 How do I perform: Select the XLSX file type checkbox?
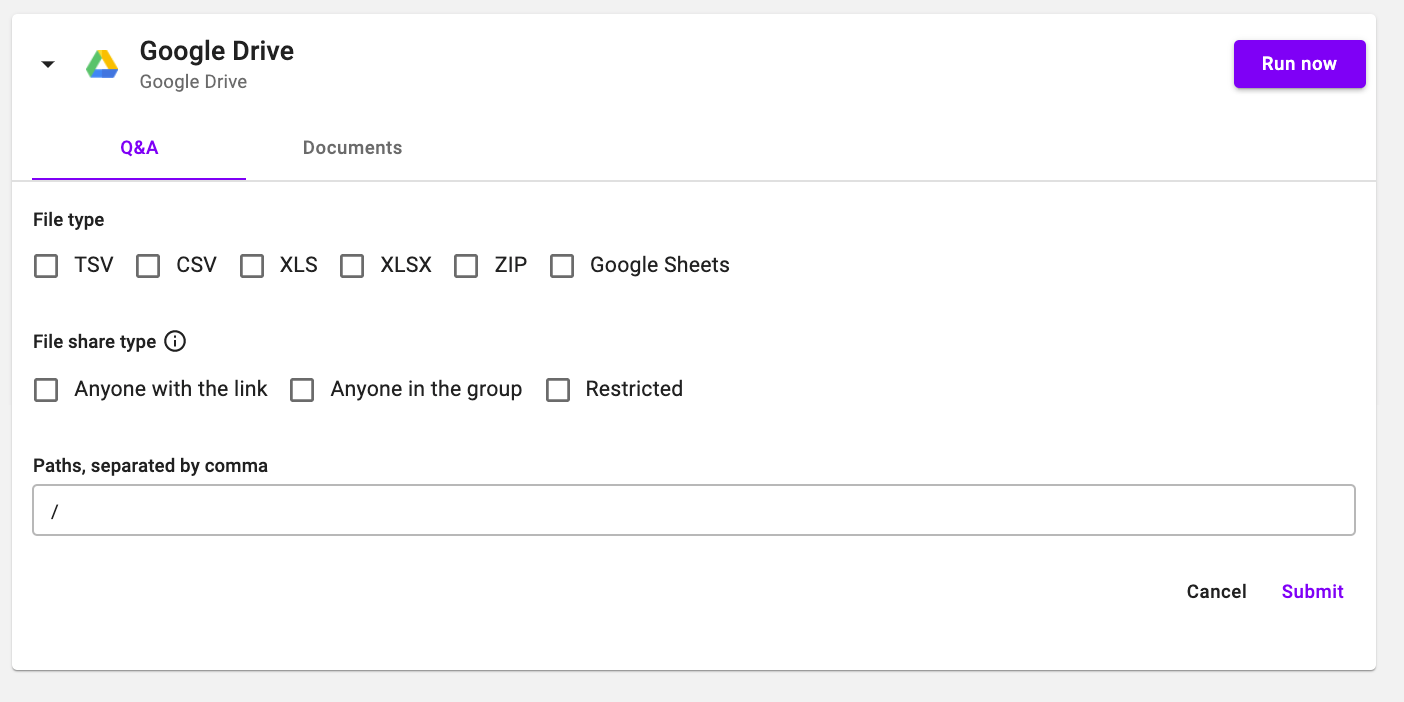352,266
